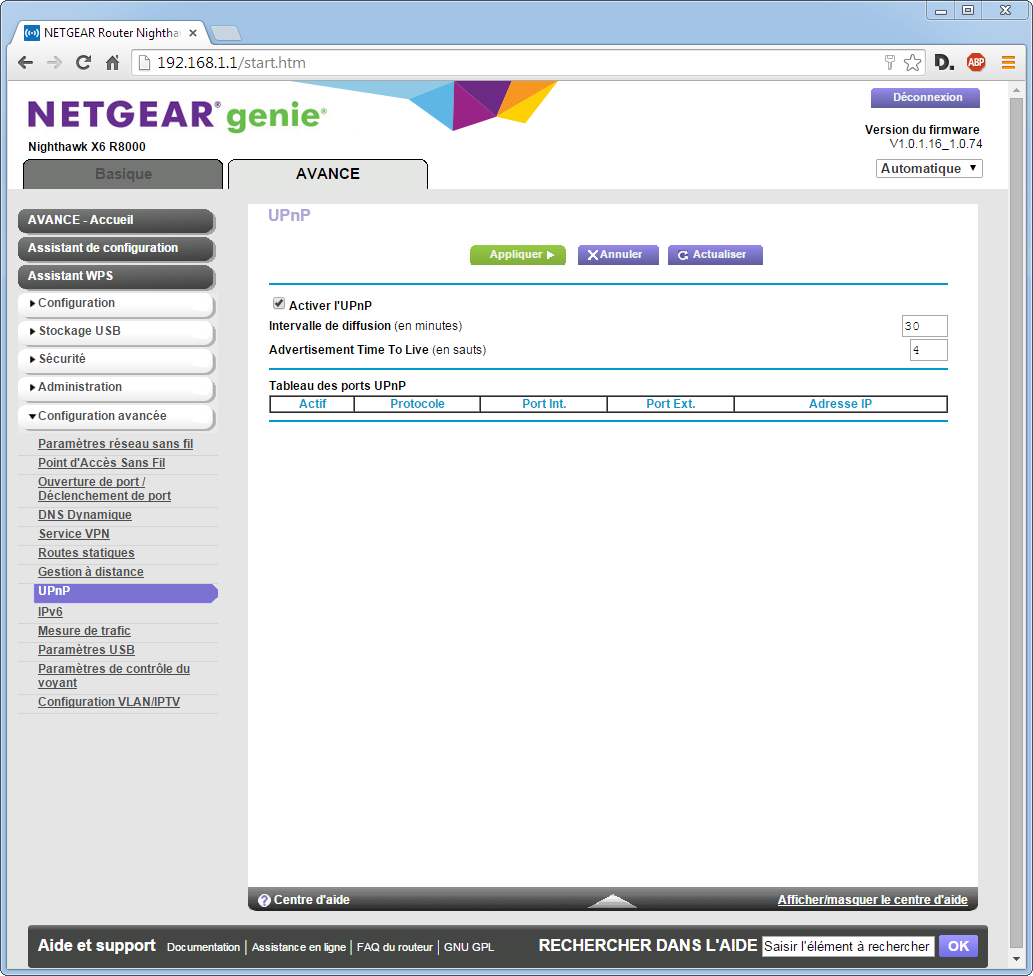Expand help center with the up arrow
1033x976 pixels.
612,900
